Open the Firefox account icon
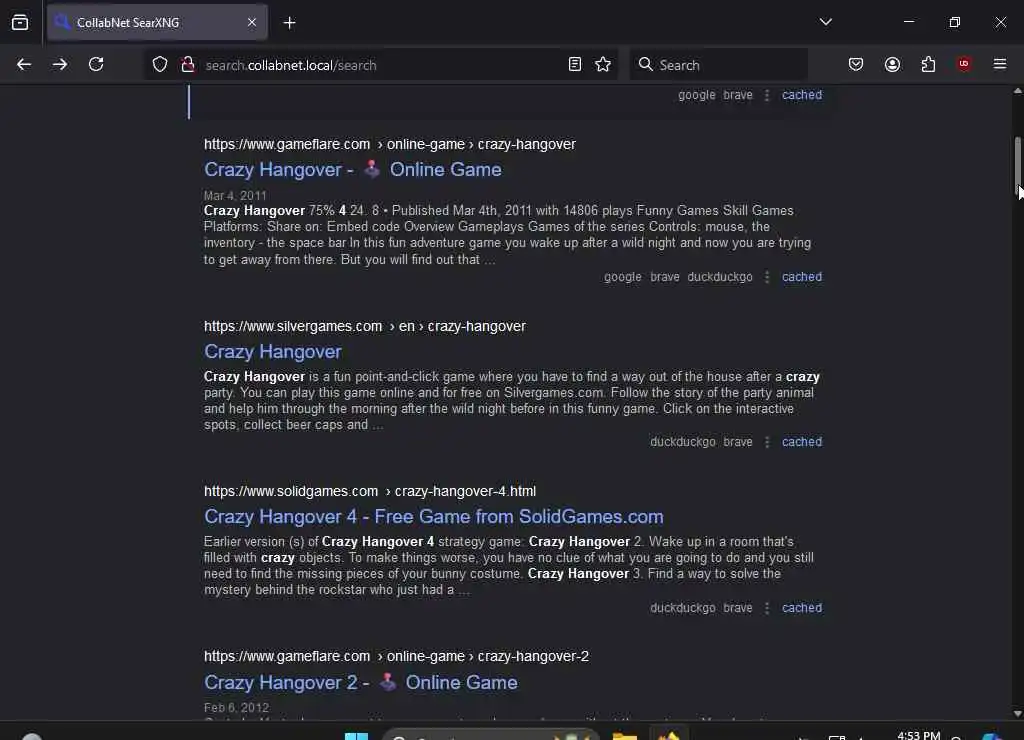 point(892,64)
